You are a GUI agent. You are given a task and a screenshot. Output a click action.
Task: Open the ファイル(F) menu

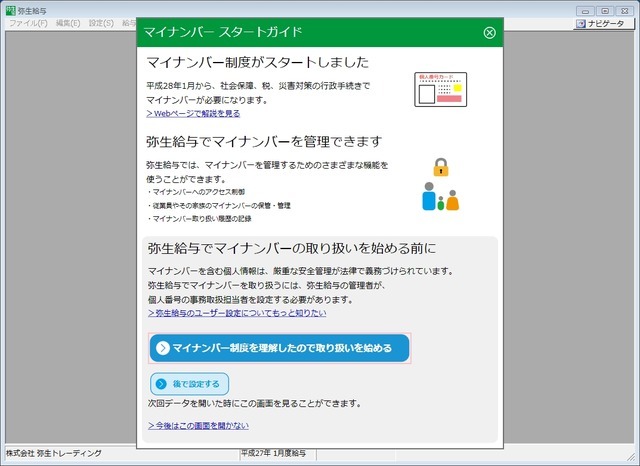(29, 23)
